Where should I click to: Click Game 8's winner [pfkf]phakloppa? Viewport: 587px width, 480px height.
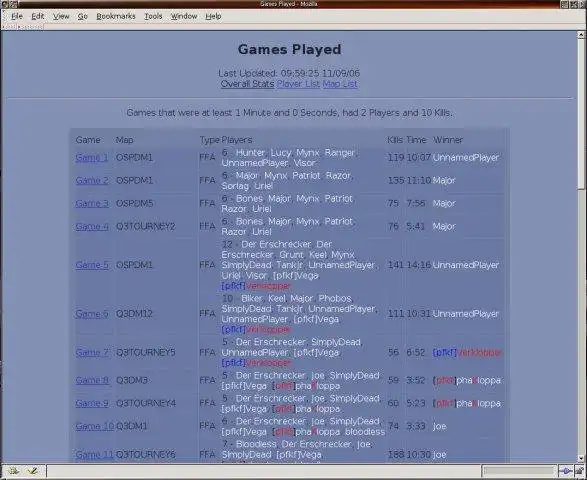pos(466,380)
